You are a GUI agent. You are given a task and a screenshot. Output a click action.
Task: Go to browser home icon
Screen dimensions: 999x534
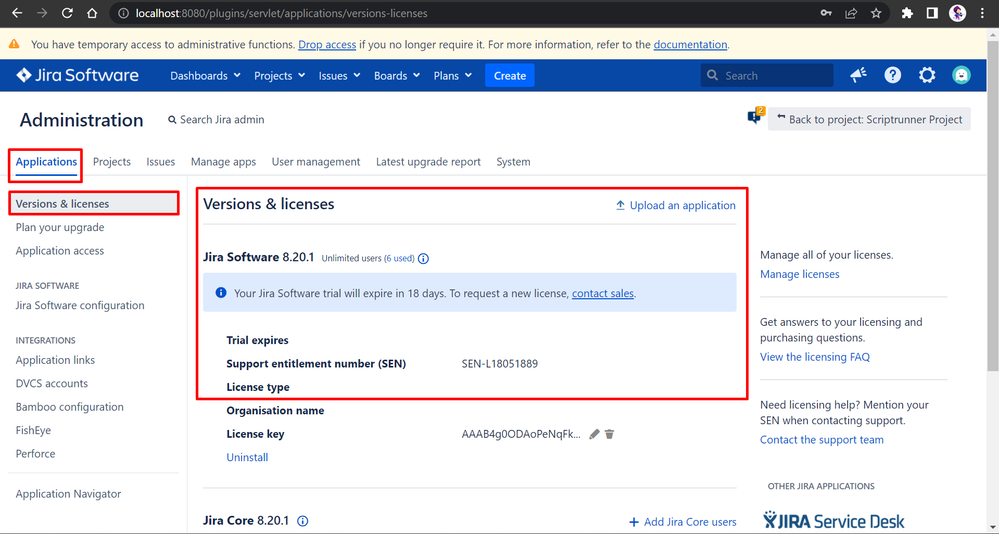[x=92, y=13]
